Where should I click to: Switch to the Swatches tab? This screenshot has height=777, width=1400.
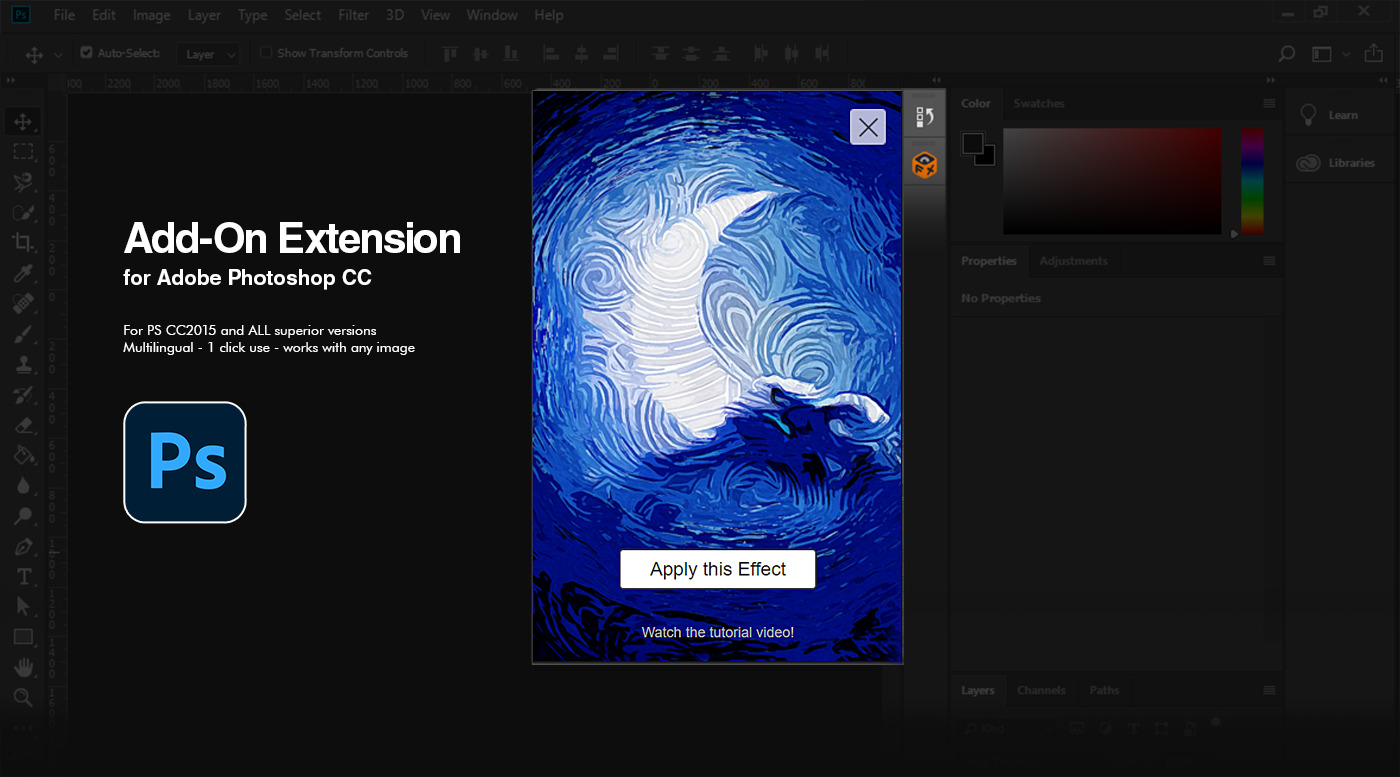(x=1039, y=103)
